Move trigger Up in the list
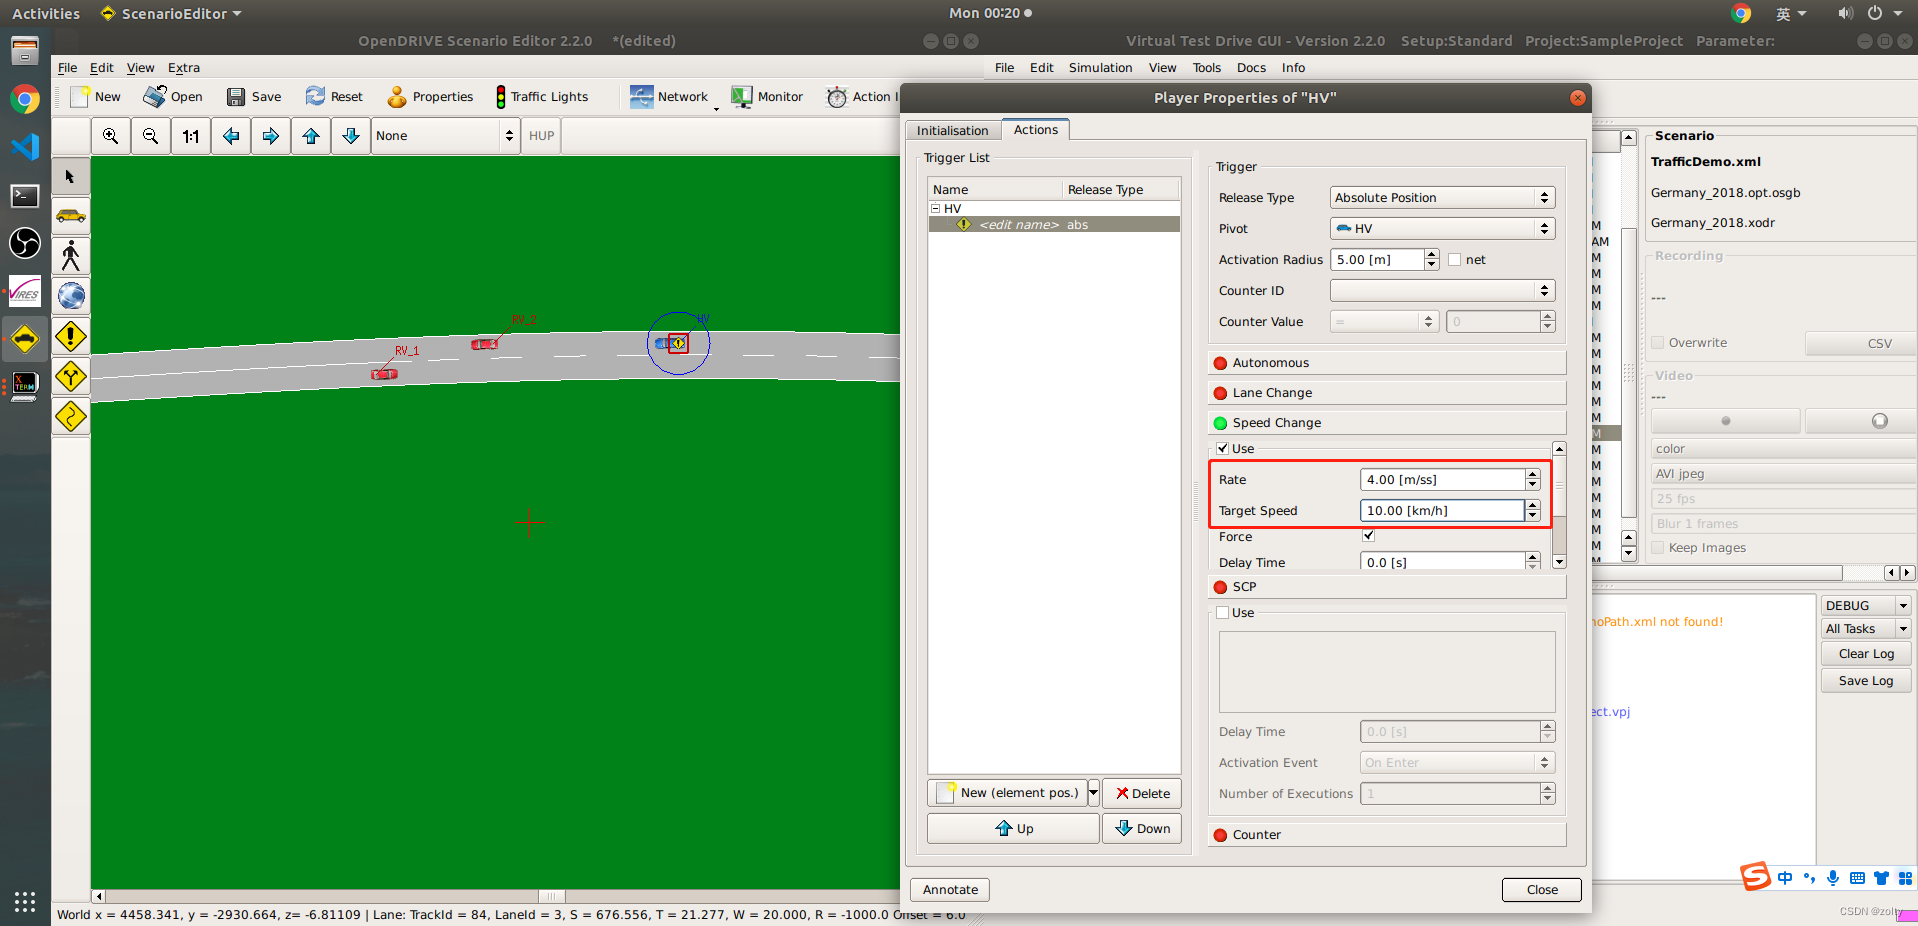The width and height of the screenshot is (1918, 926). pos(1013,829)
